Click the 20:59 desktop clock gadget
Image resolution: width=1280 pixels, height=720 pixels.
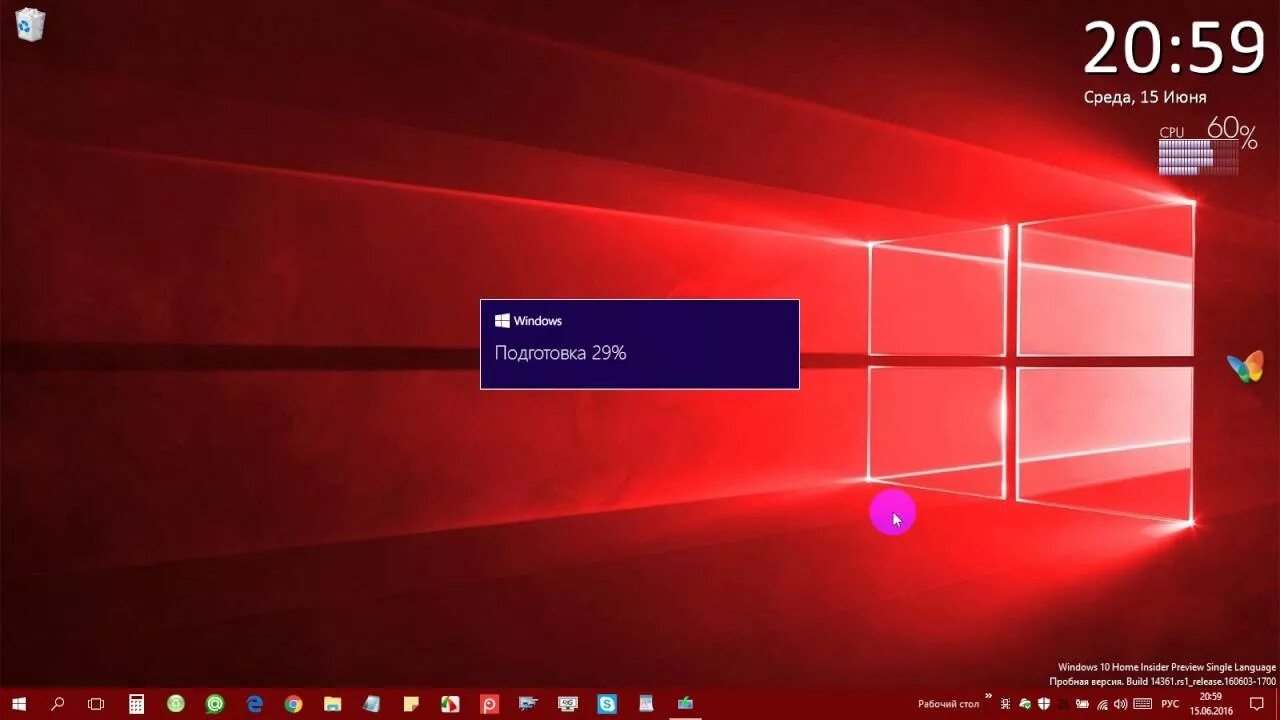[x=1175, y=48]
